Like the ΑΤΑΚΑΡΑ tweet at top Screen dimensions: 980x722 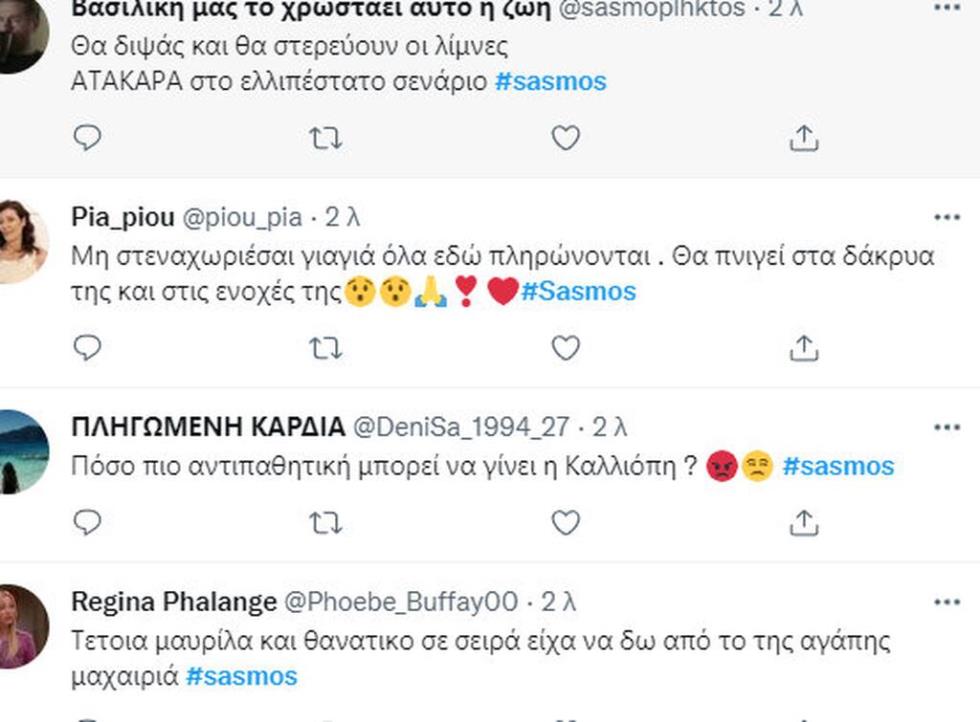tap(566, 137)
